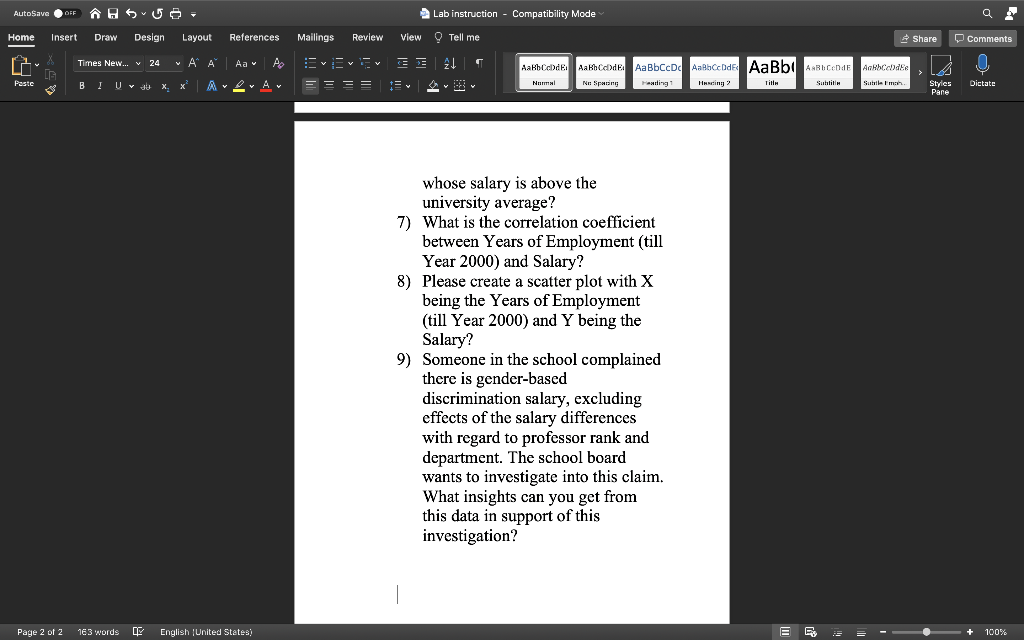Toggle show paragraph marks pilcrow
This screenshot has height=640, width=1024.
(479, 63)
